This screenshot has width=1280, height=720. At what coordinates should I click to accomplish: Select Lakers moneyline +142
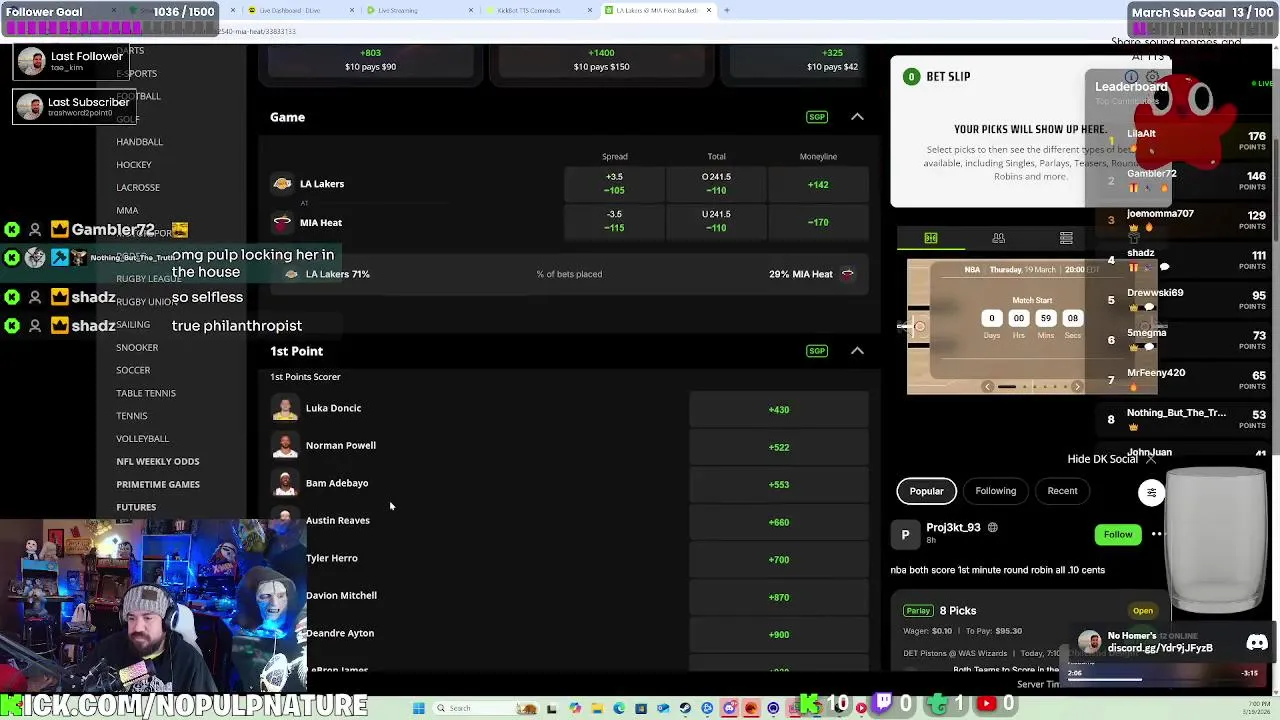pos(818,184)
